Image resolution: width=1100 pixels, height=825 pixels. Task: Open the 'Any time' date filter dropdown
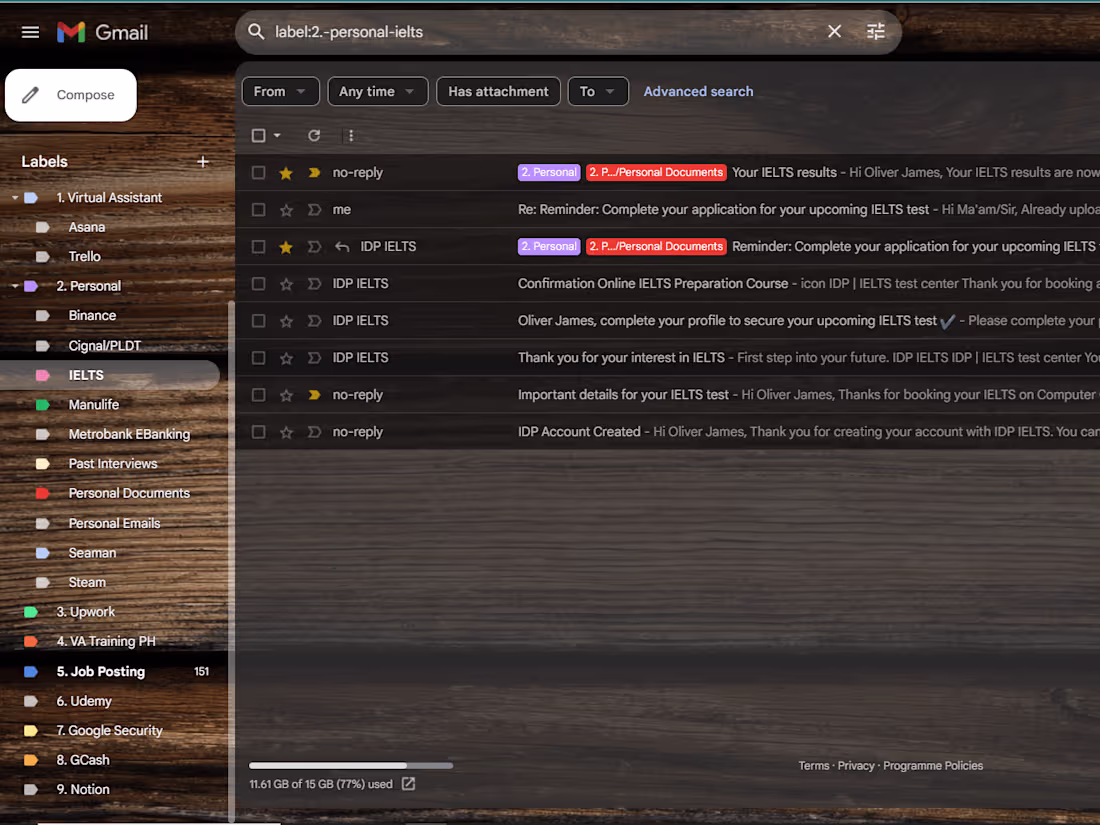tap(377, 91)
